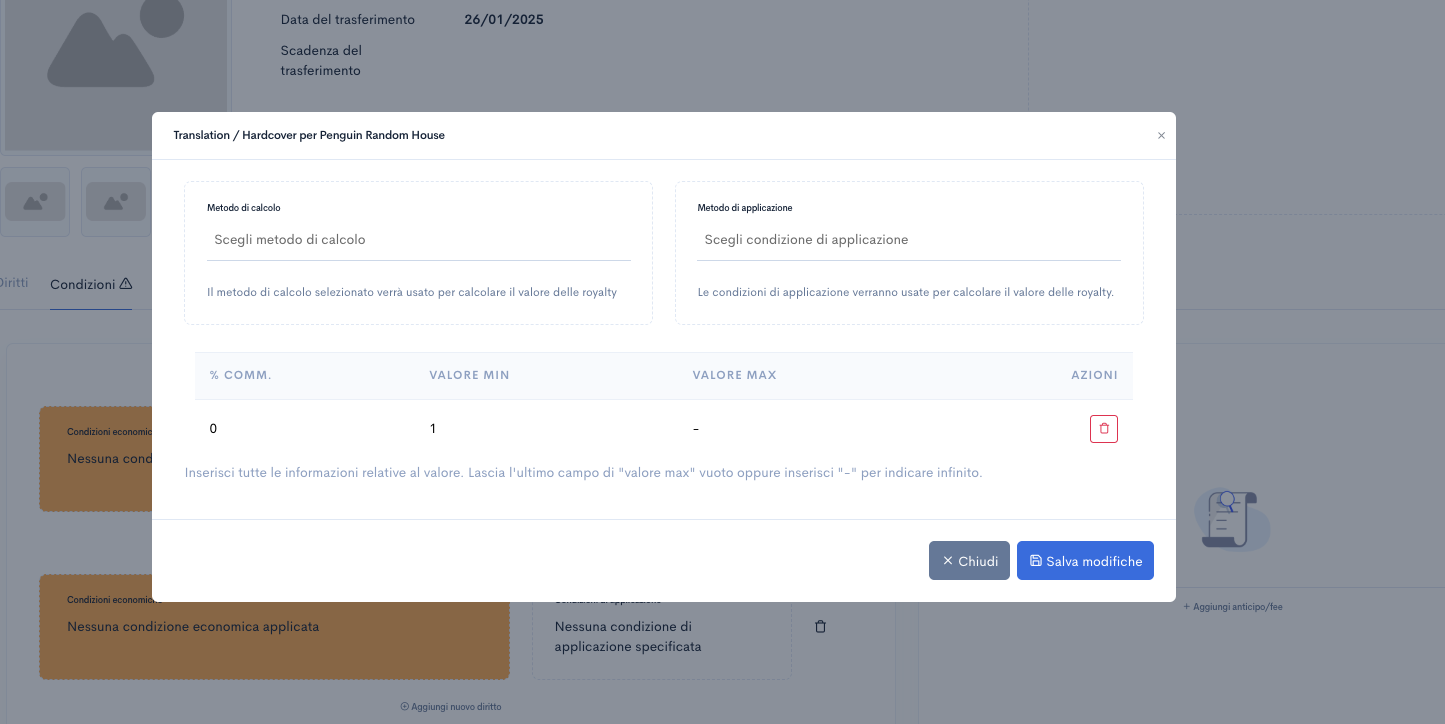
Task: Click the Metodo di applicazione label
Action: 745,208
